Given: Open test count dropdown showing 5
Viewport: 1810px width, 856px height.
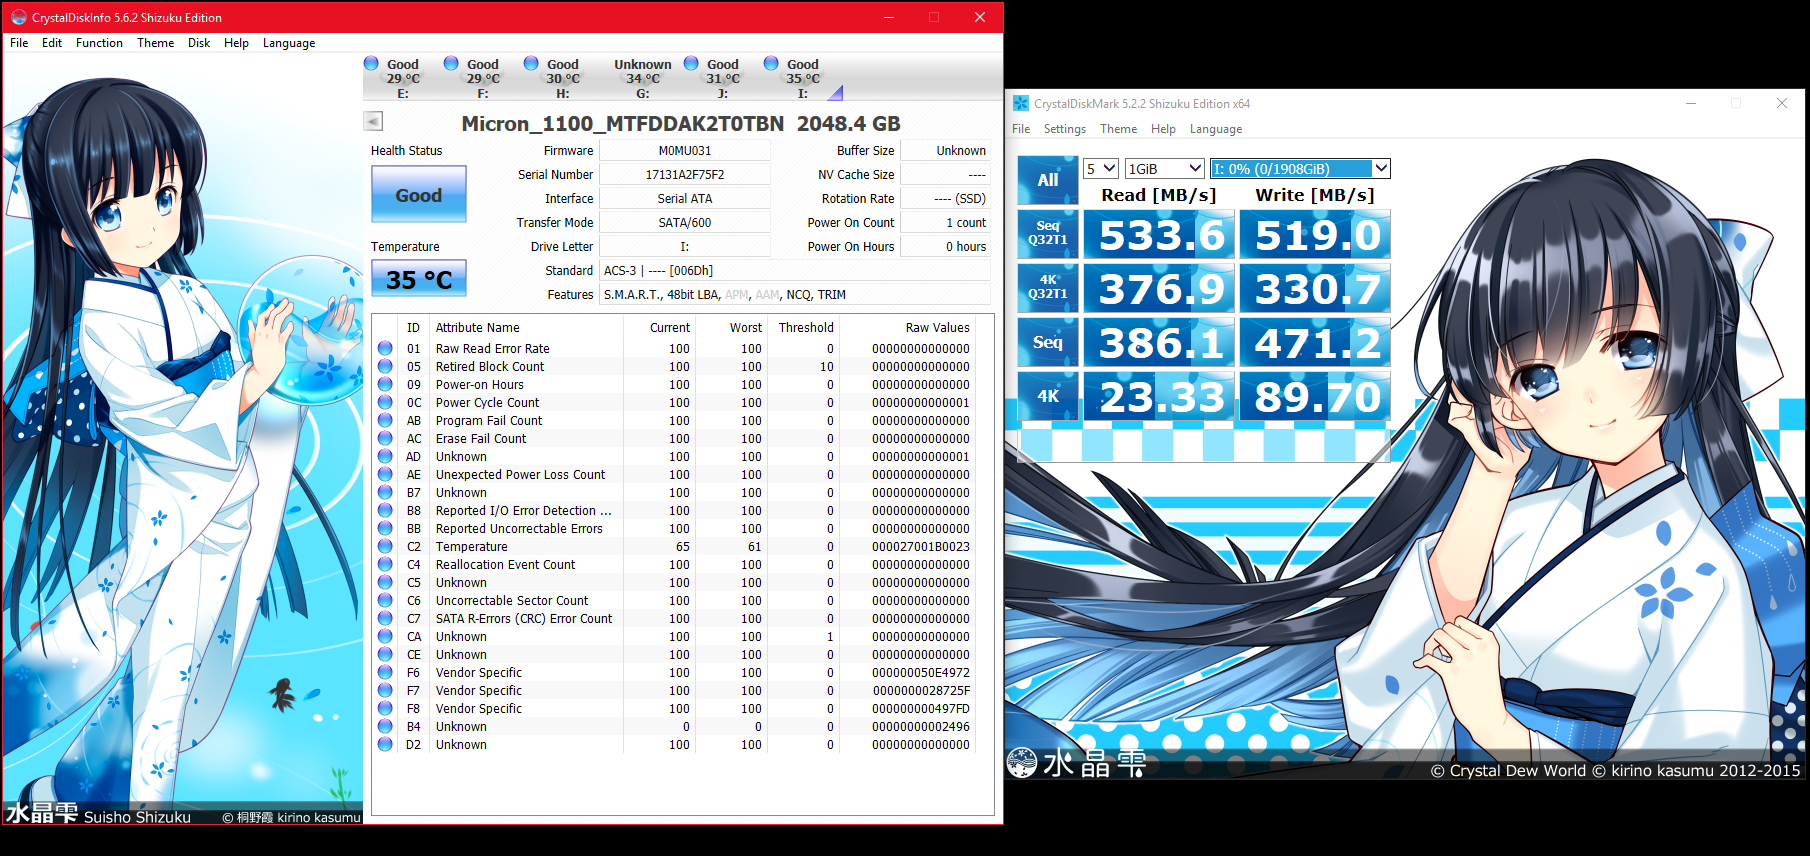Looking at the screenshot, I should (1100, 169).
